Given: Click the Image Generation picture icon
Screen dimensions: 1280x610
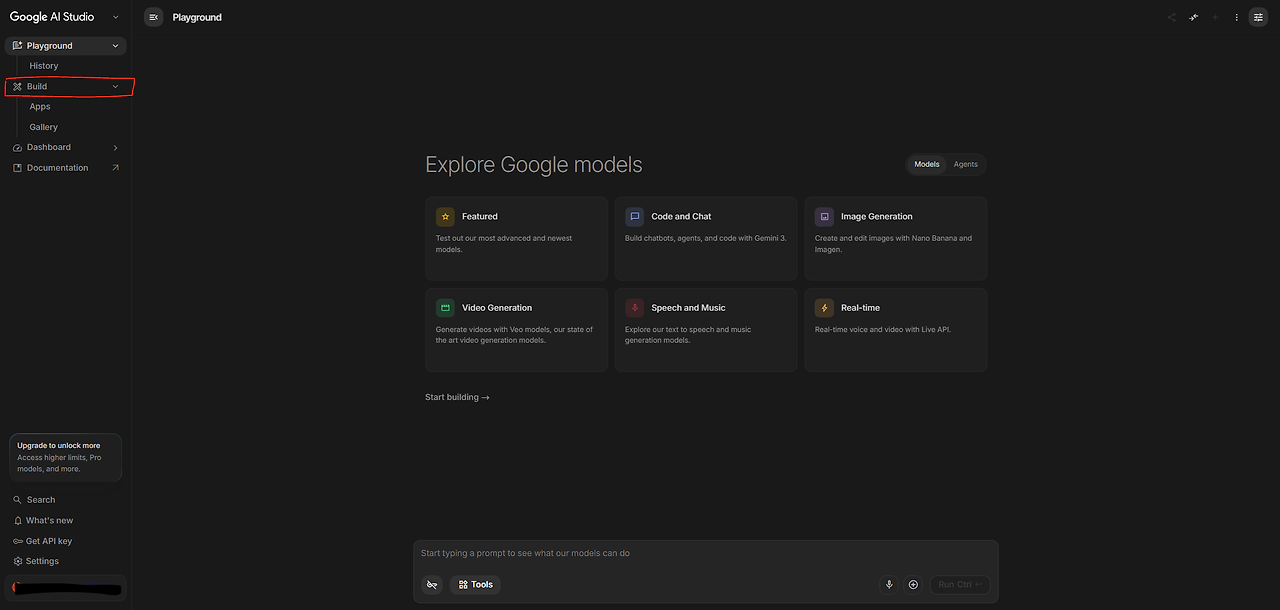Looking at the screenshot, I should tap(824, 216).
